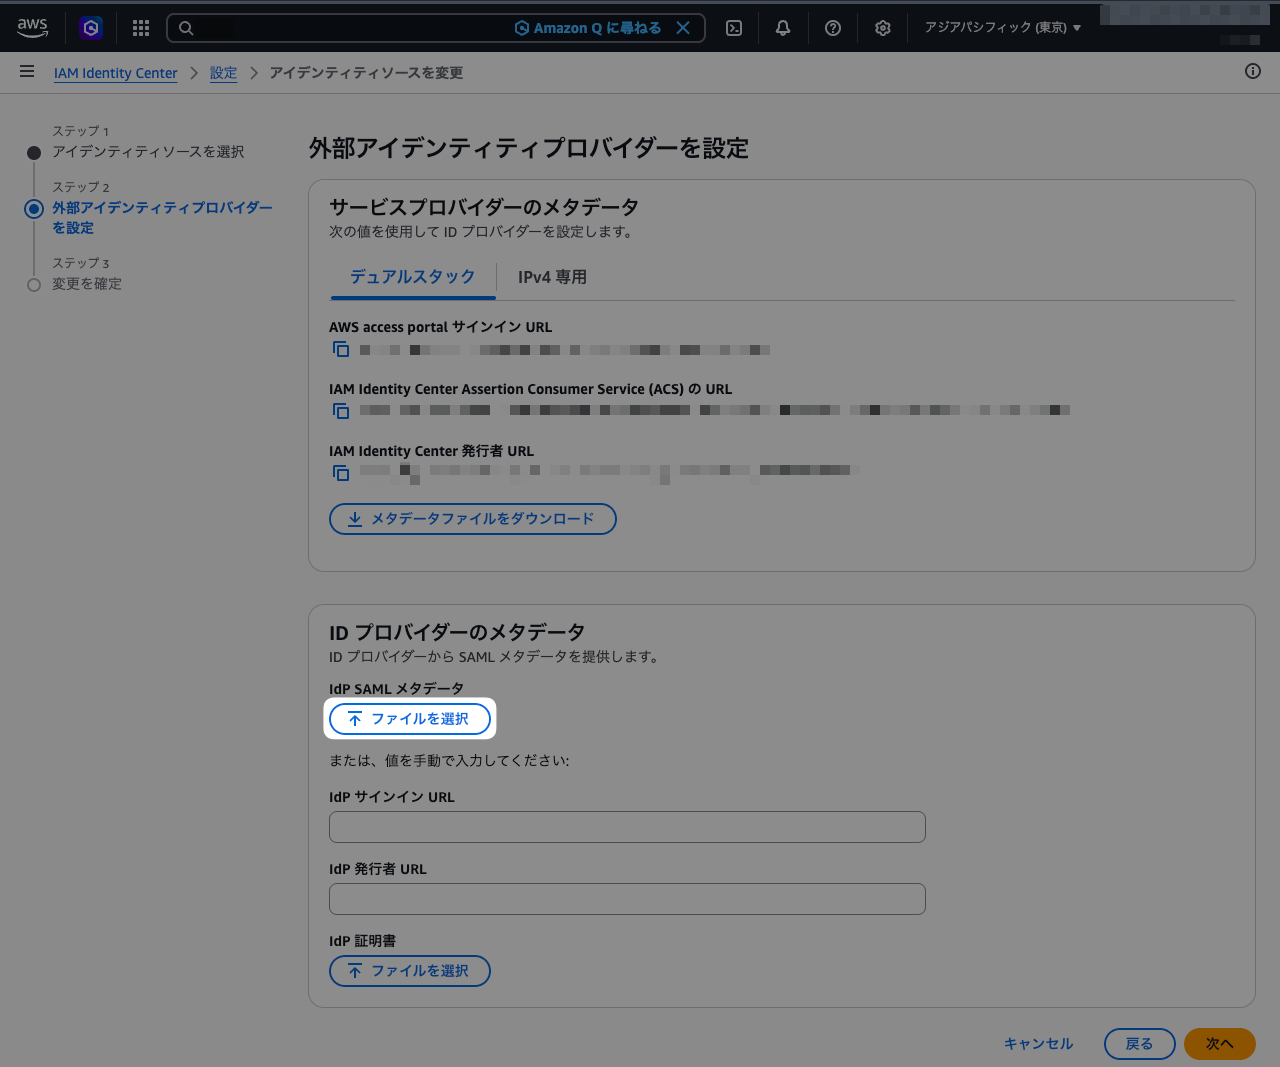Click the 戻る button
The width and height of the screenshot is (1280, 1067).
click(x=1140, y=1044)
